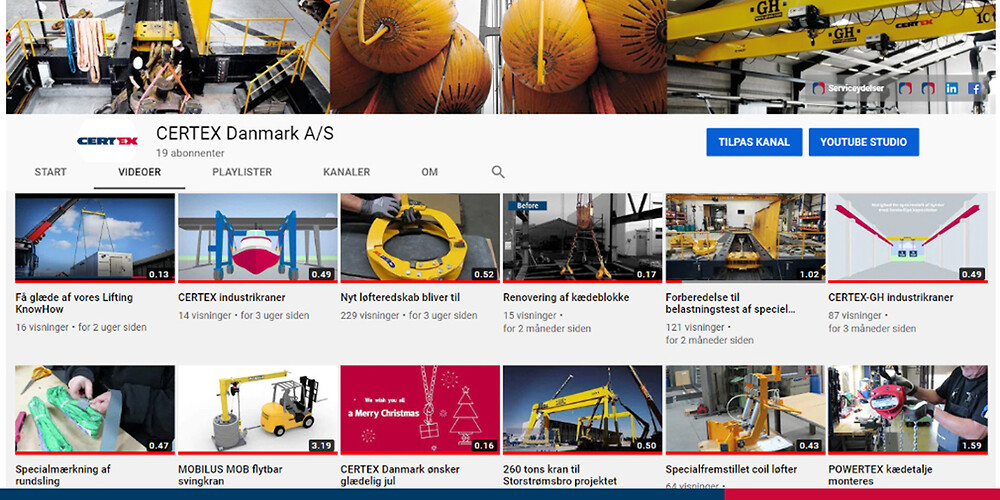Click '14 visninger • for 3 uger siden'
Screen dimensions: 1000x500
coord(244,316)
